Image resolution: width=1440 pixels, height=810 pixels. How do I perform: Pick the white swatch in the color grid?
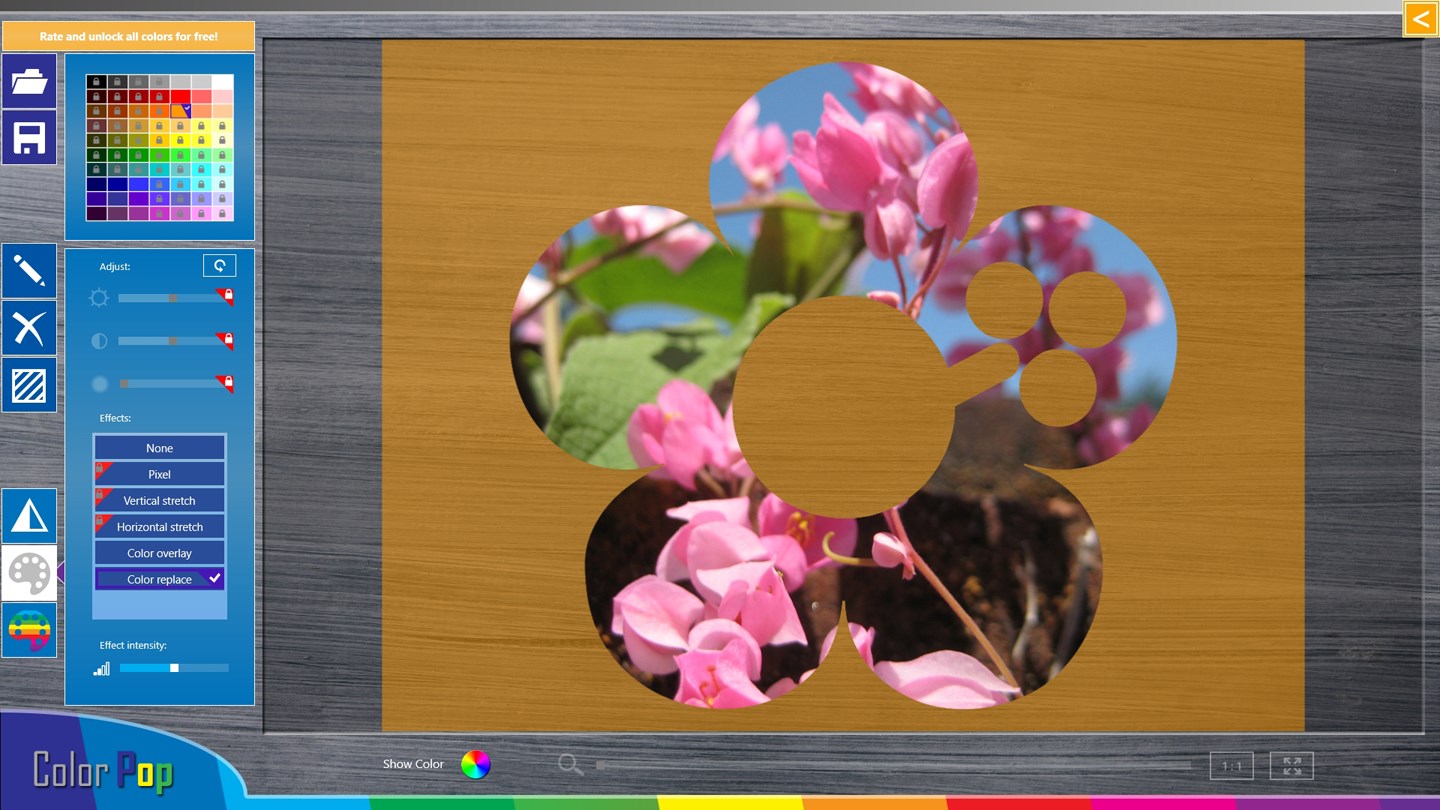(222, 82)
